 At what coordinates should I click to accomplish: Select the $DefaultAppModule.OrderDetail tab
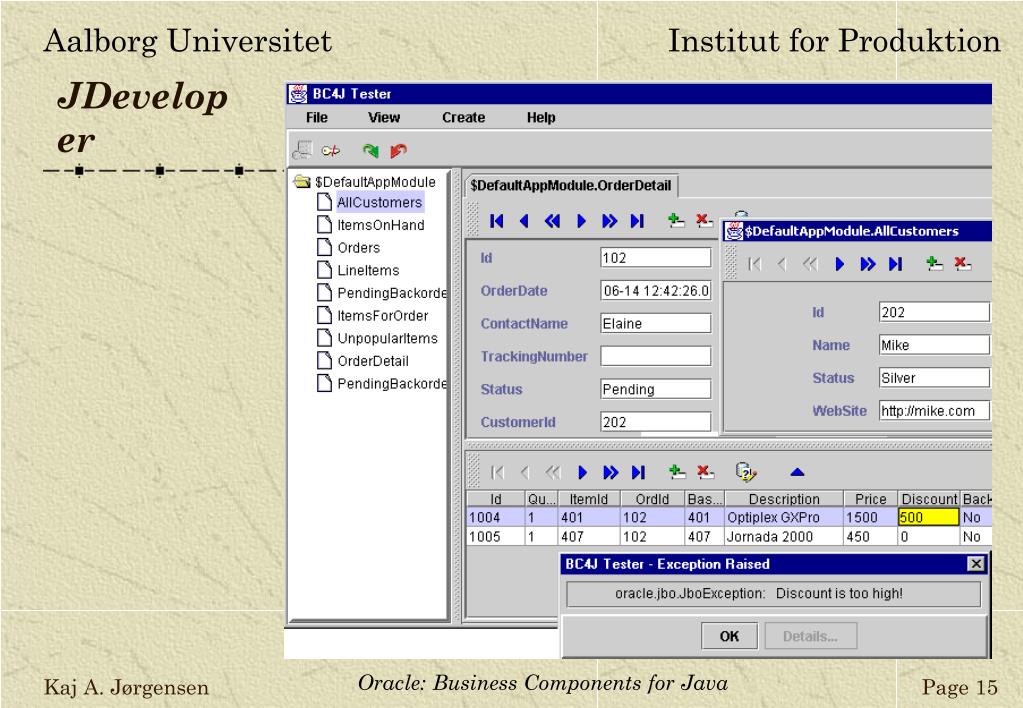point(571,185)
